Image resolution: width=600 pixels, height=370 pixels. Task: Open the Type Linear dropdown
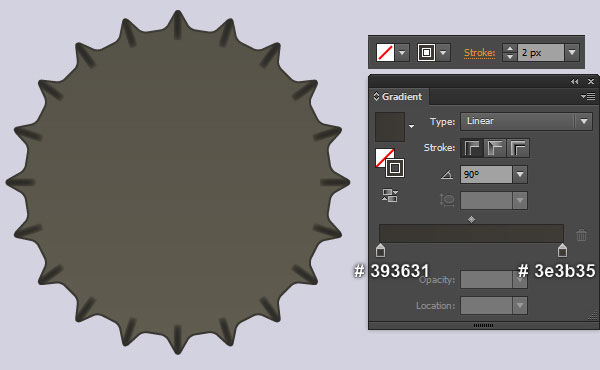(526, 121)
